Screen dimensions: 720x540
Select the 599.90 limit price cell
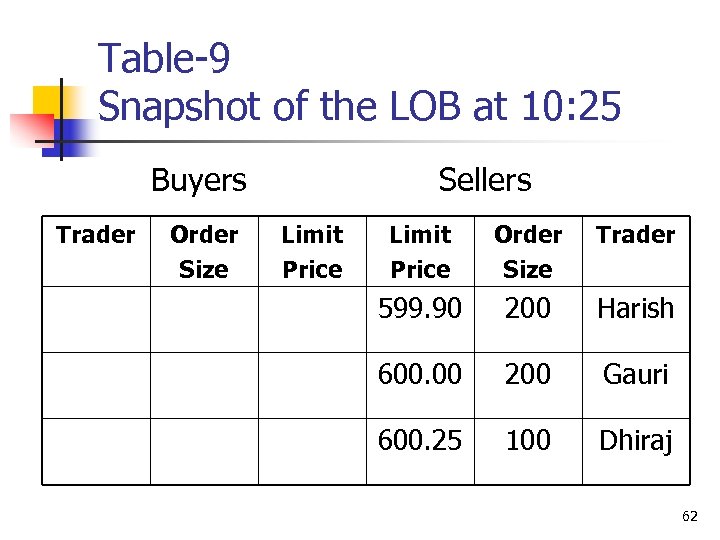(x=420, y=309)
